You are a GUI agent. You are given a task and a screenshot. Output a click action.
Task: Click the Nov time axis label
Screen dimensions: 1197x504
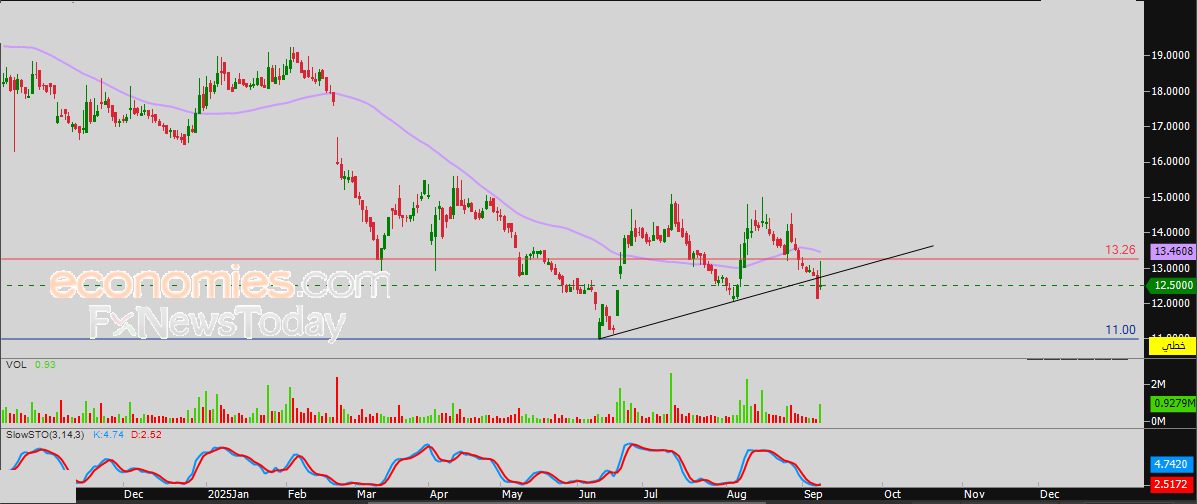(973, 495)
